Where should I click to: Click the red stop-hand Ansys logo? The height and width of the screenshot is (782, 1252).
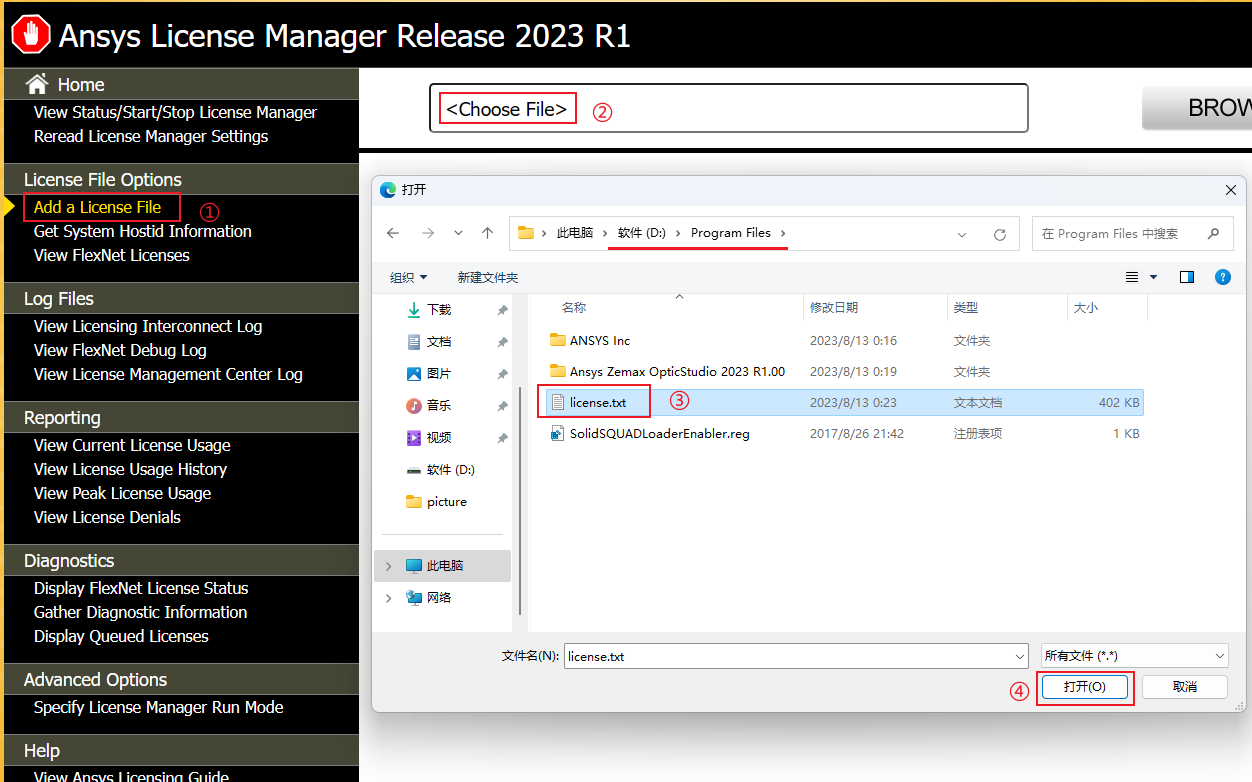coord(31,34)
